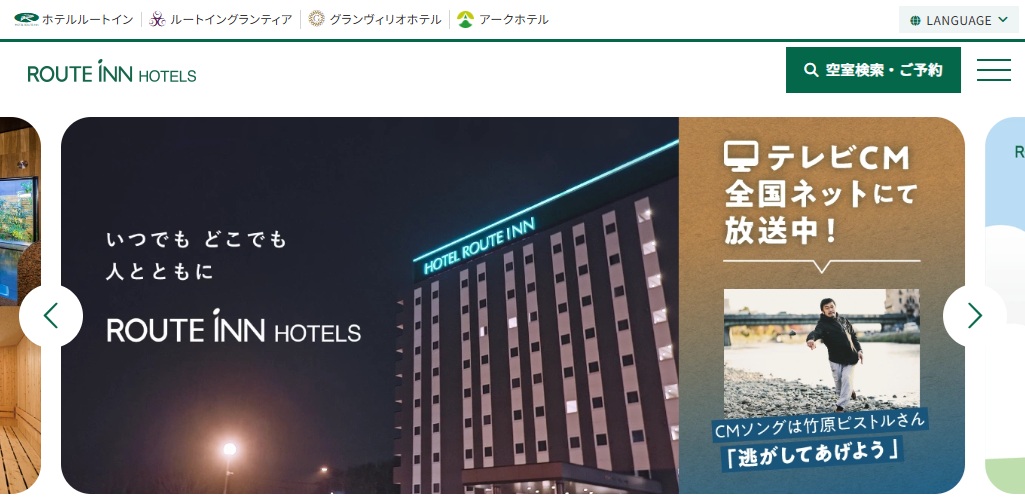Open the hamburger menu icon
Viewport: 1025px width, 502px height.
(x=994, y=70)
